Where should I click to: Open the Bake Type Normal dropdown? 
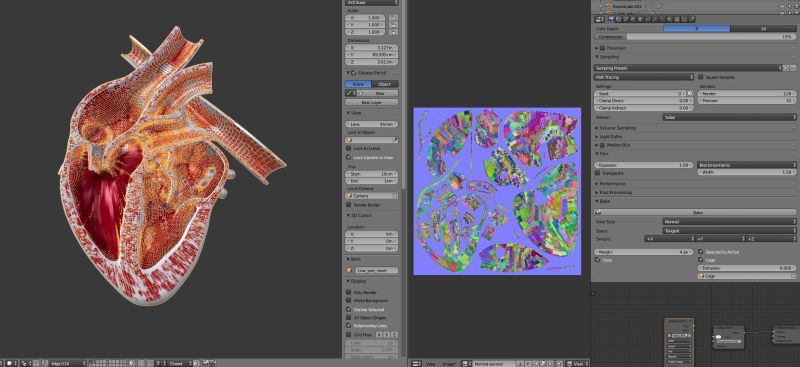point(729,222)
